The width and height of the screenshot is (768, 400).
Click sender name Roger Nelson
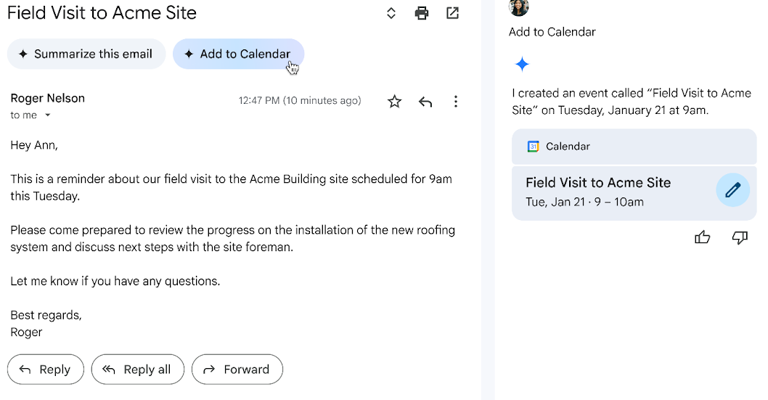47,98
